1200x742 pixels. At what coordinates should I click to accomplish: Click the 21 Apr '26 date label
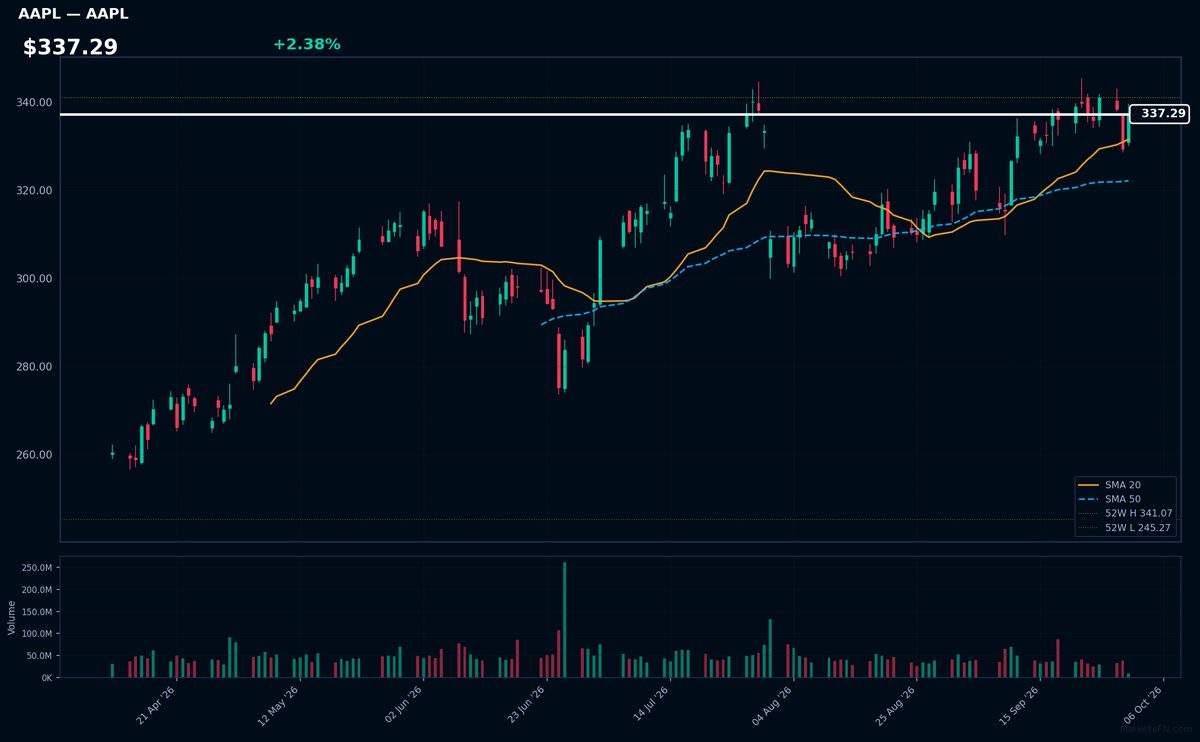pyautogui.click(x=156, y=706)
